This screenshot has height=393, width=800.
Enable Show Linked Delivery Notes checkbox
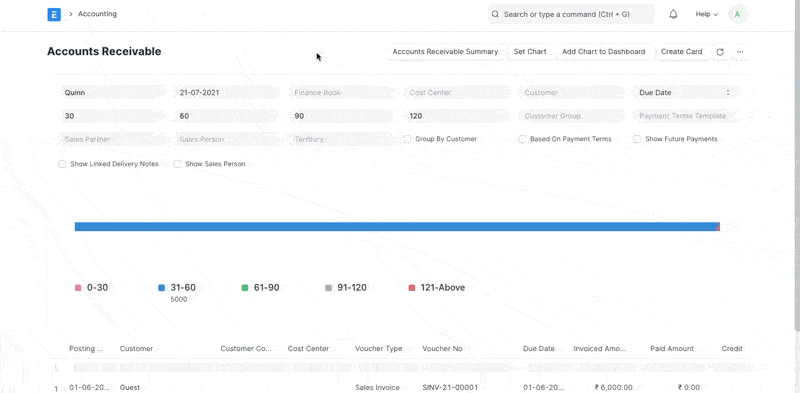click(x=62, y=164)
